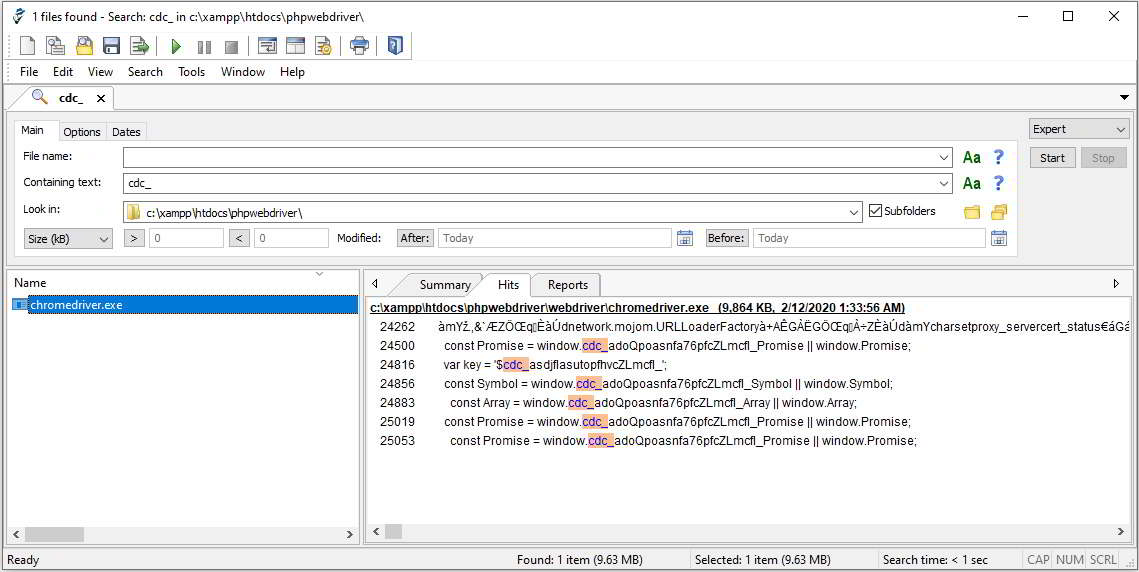Export results using the green arrow icon

(x=139, y=47)
